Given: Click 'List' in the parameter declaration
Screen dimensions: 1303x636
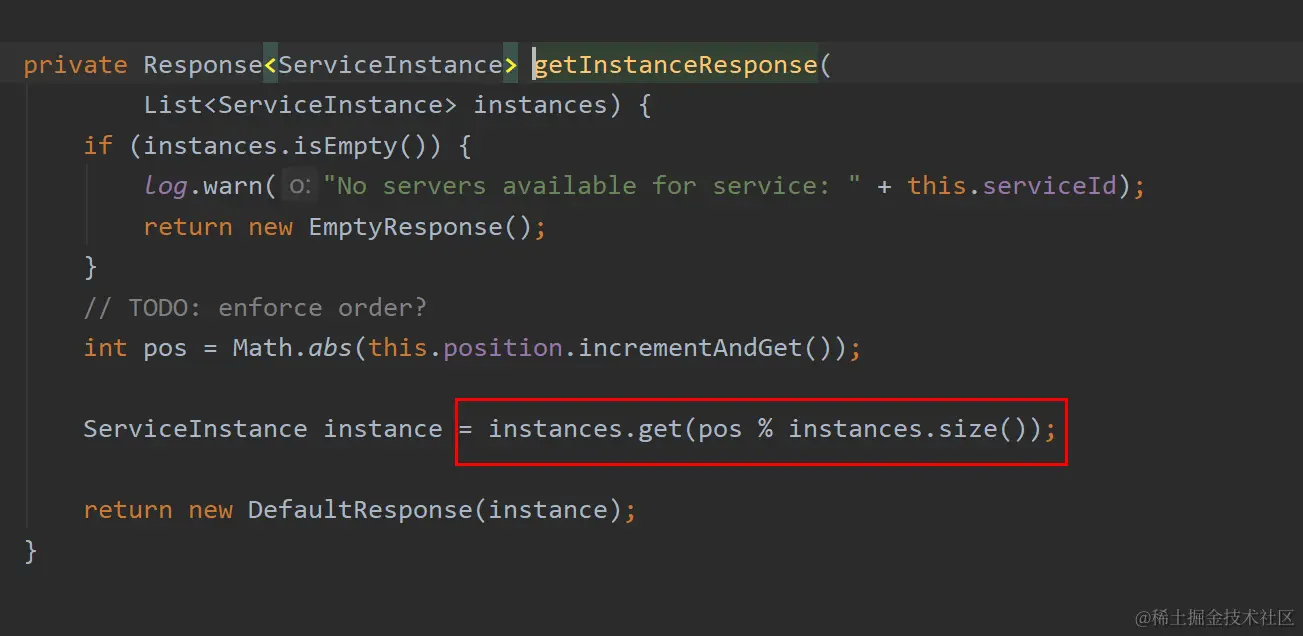Looking at the screenshot, I should [x=173, y=105].
